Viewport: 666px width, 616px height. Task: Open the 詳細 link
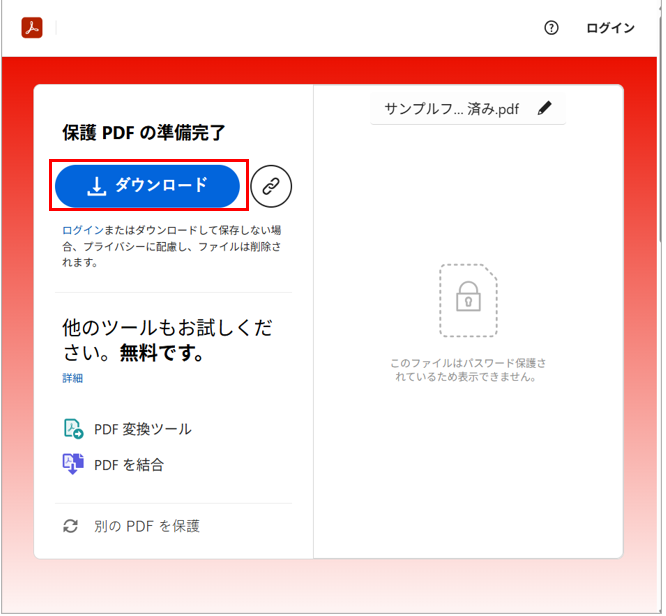click(x=73, y=378)
